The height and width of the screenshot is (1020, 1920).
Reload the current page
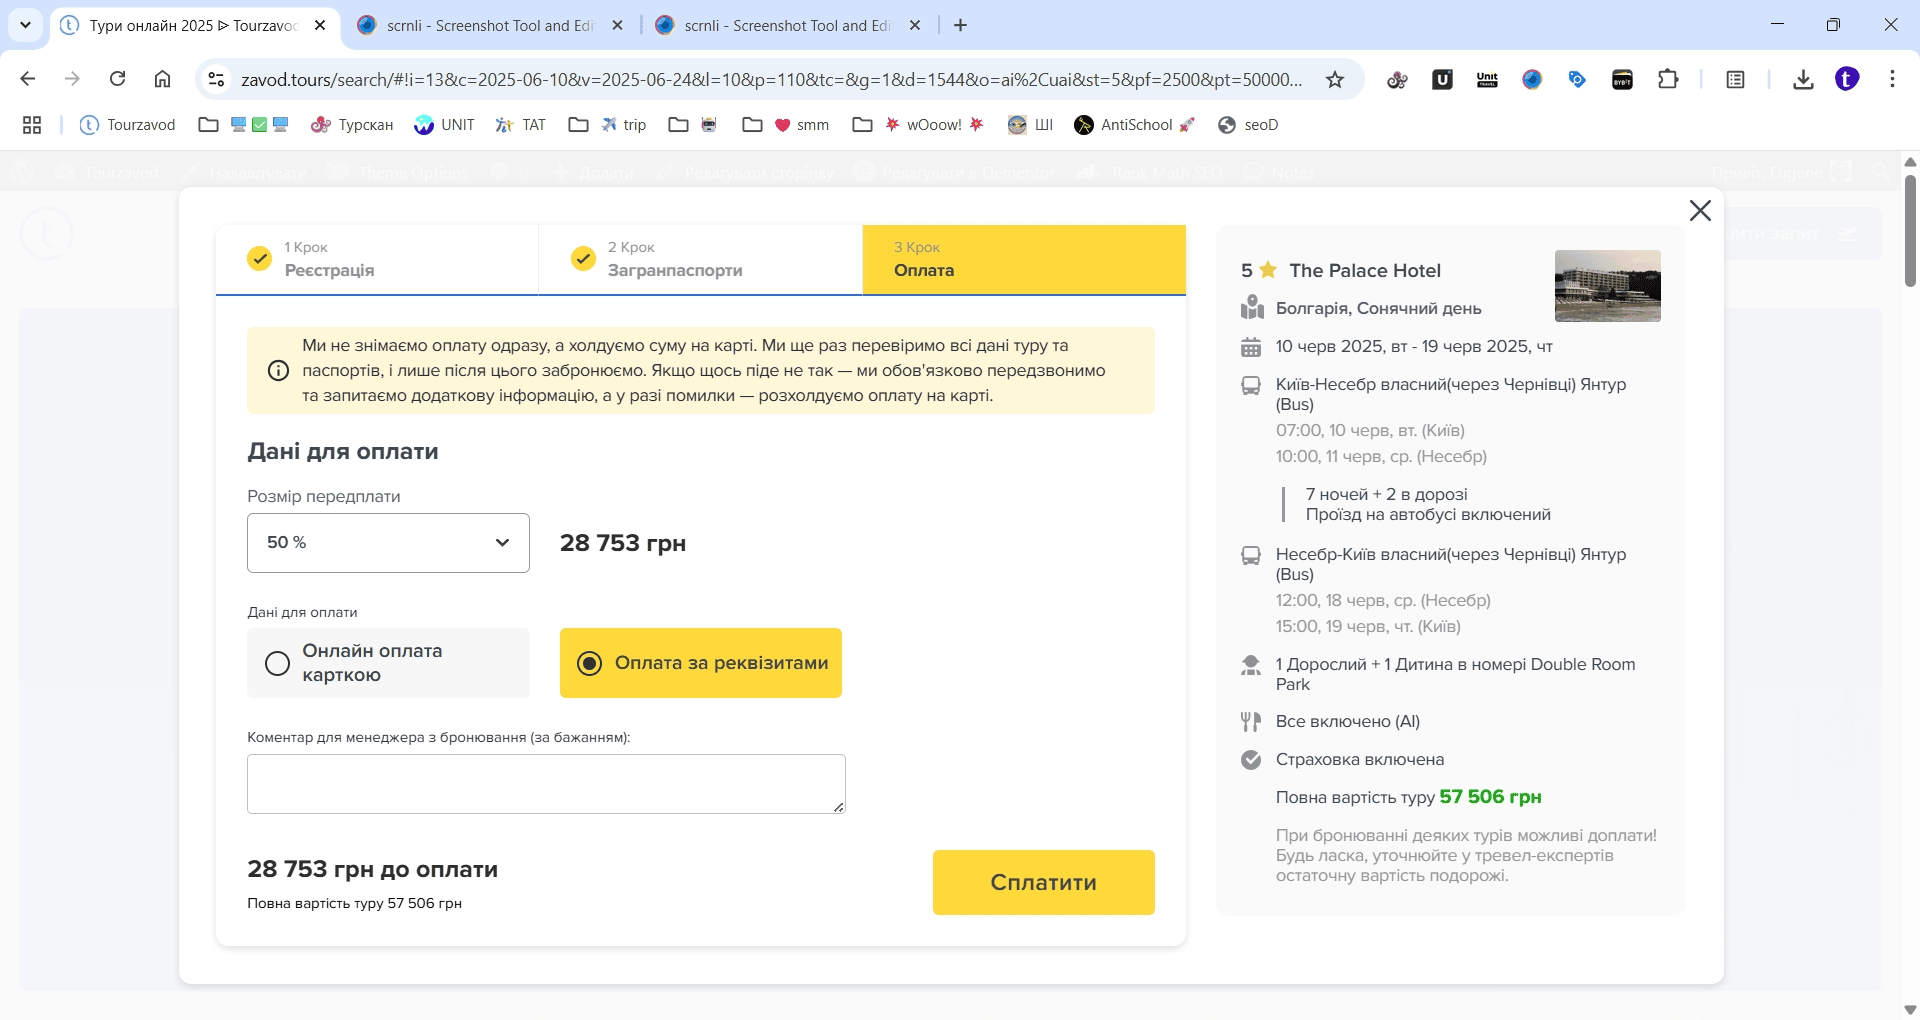(117, 79)
